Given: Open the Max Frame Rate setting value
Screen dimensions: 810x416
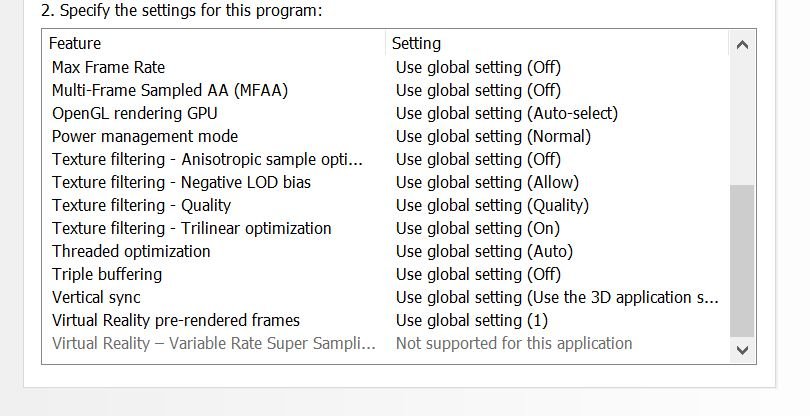Looking at the screenshot, I should pos(478,67).
